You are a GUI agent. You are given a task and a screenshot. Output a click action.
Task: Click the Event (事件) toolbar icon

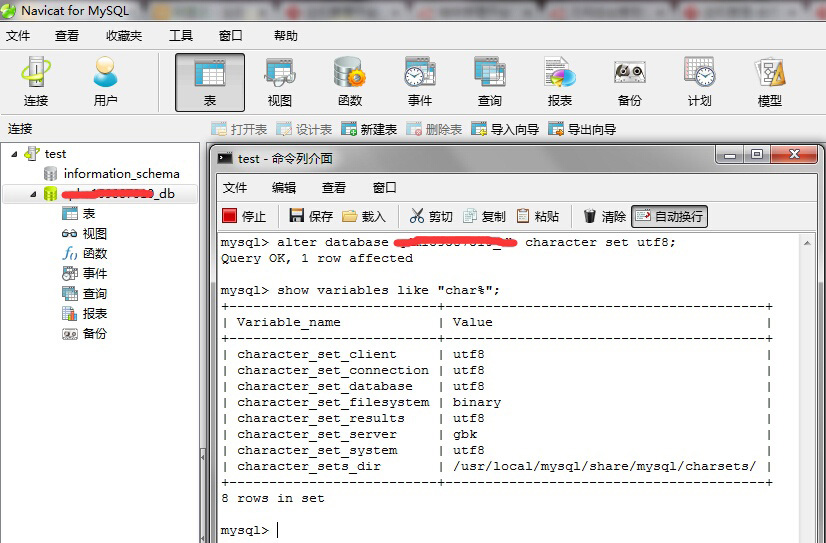point(420,82)
